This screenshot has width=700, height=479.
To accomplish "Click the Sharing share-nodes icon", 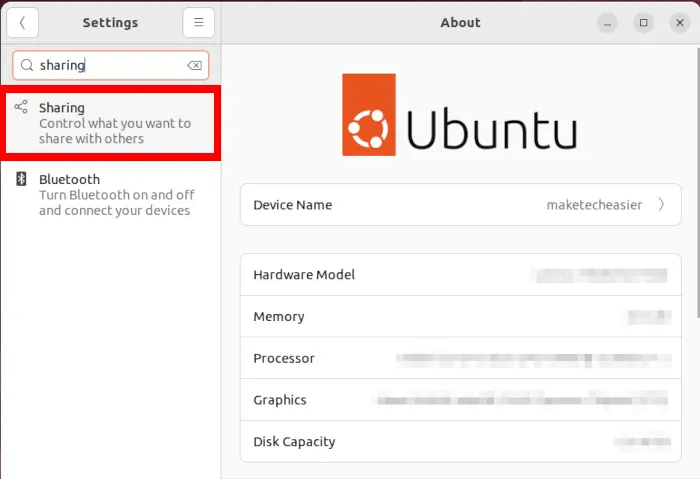I will 21,107.
